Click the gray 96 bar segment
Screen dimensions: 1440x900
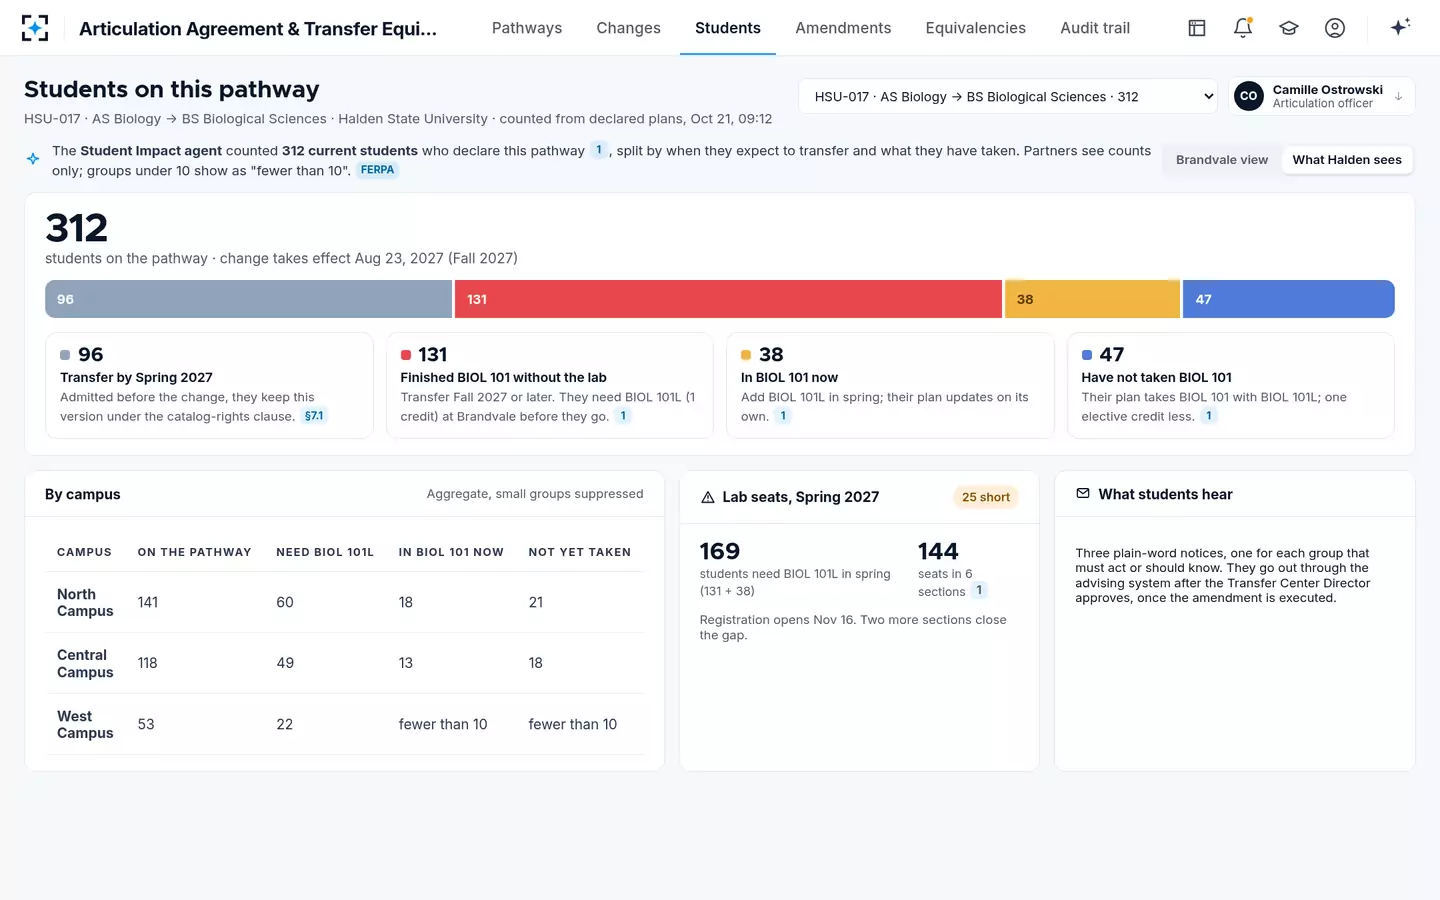point(248,299)
